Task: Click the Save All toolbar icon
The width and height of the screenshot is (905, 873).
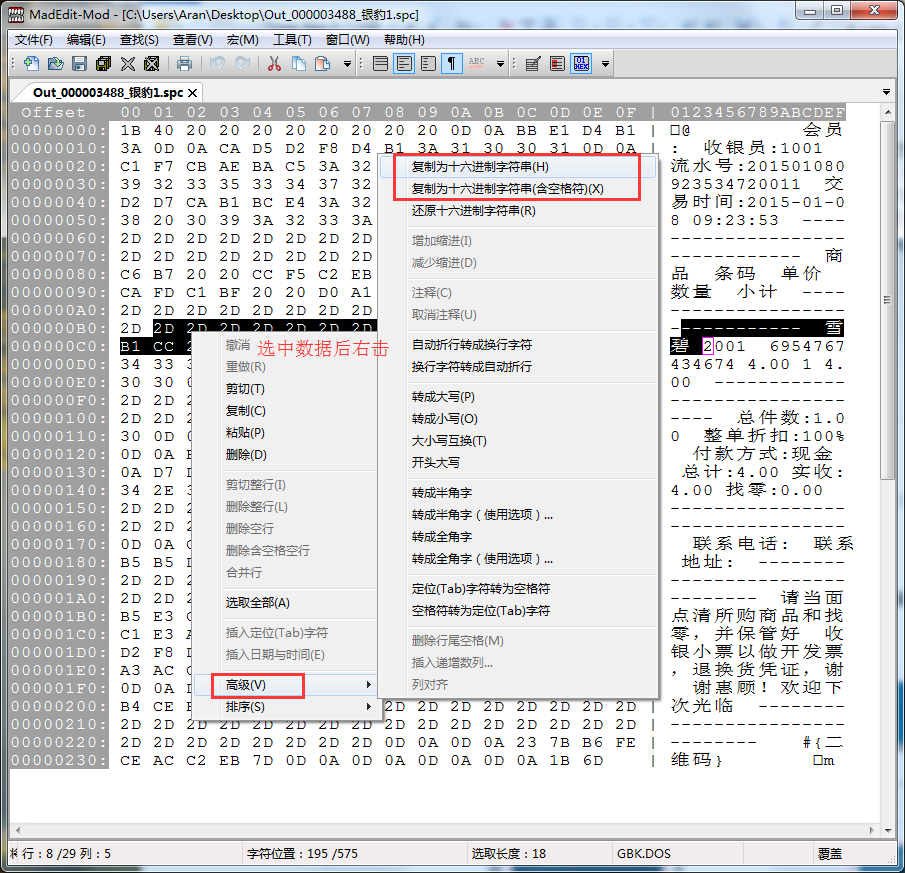Action: pos(104,63)
